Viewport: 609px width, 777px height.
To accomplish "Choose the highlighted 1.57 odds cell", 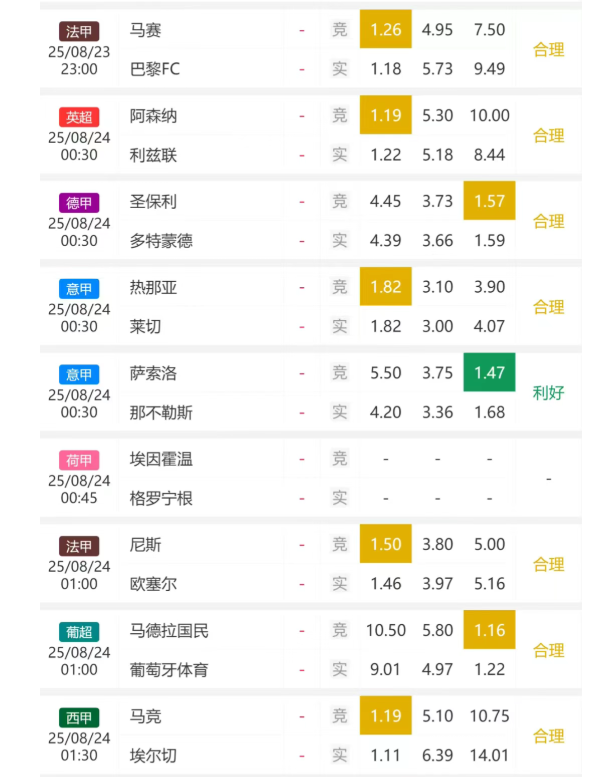I will tap(489, 201).
